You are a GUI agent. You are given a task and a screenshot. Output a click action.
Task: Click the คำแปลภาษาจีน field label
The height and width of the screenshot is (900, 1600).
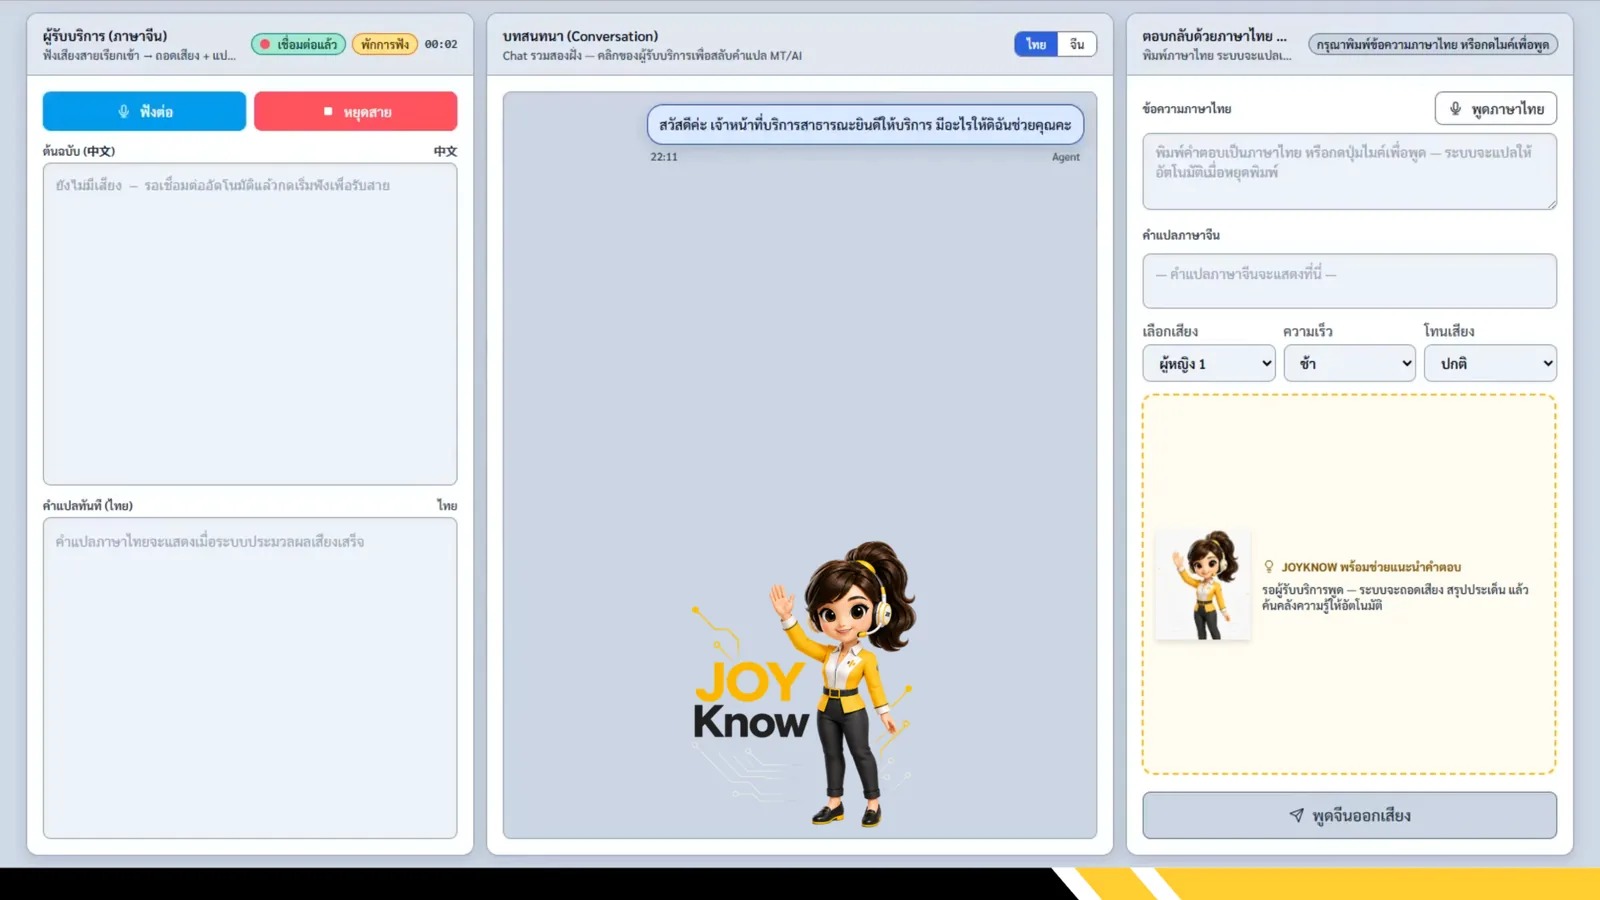[x=1181, y=235]
